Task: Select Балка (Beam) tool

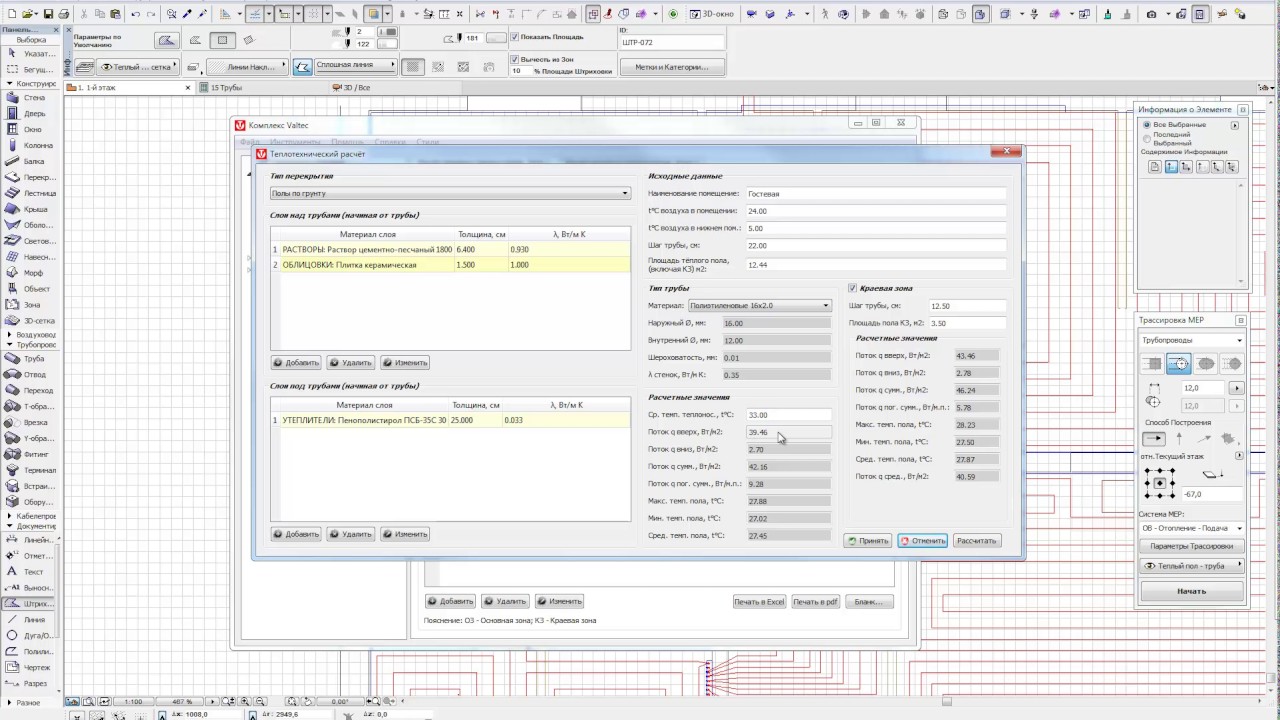Action: tap(31, 161)
